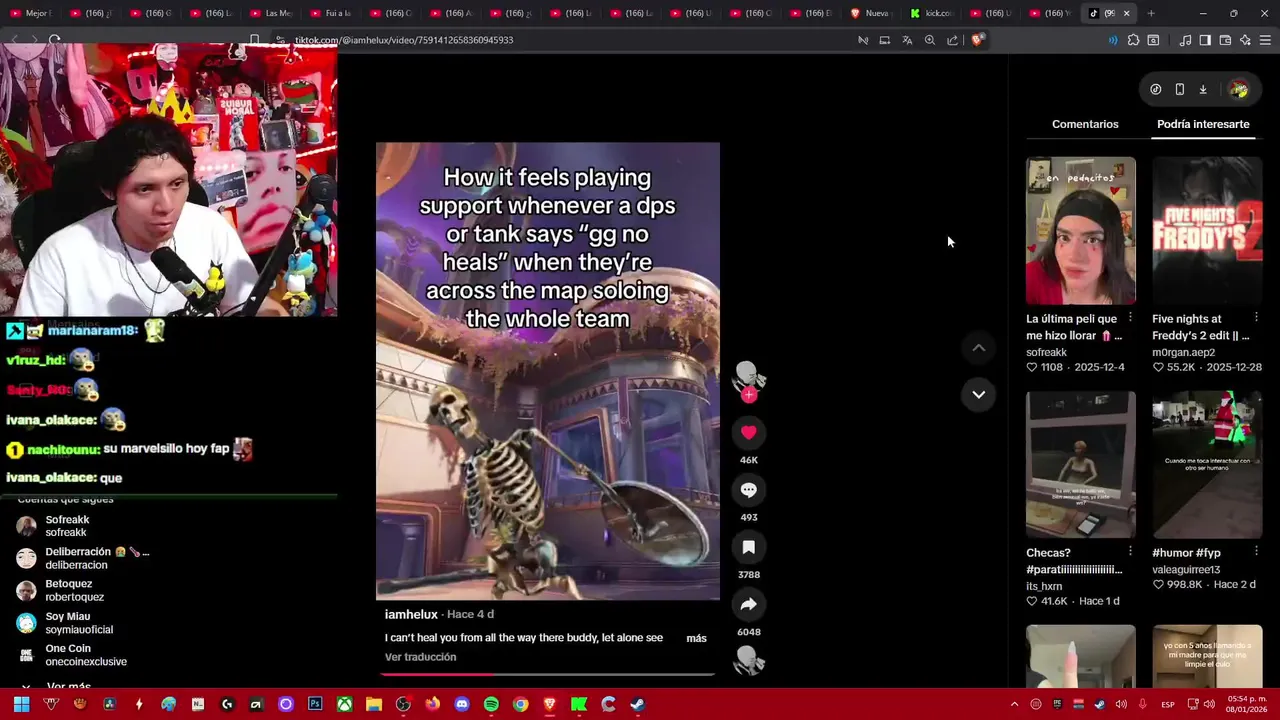Go to the previous video with up arrow
This screenshot has height=720, width=1280.
979,348
